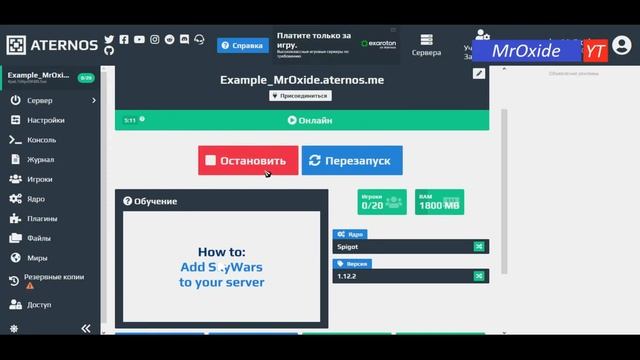Click the Обучение help icon

coord(128,201)
